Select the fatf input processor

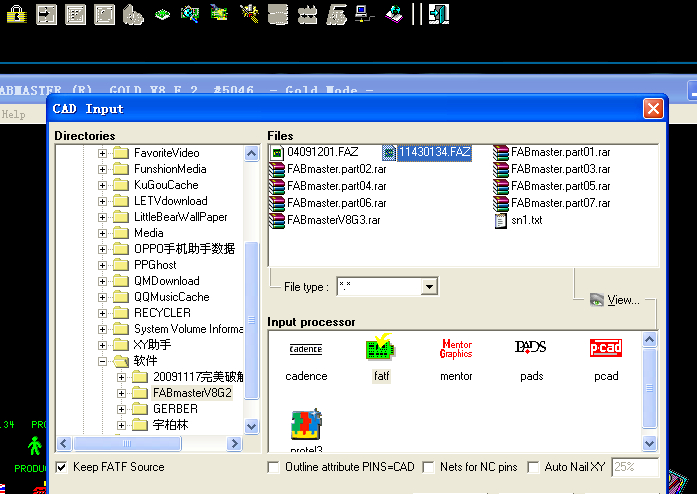[x=381, y=357]
